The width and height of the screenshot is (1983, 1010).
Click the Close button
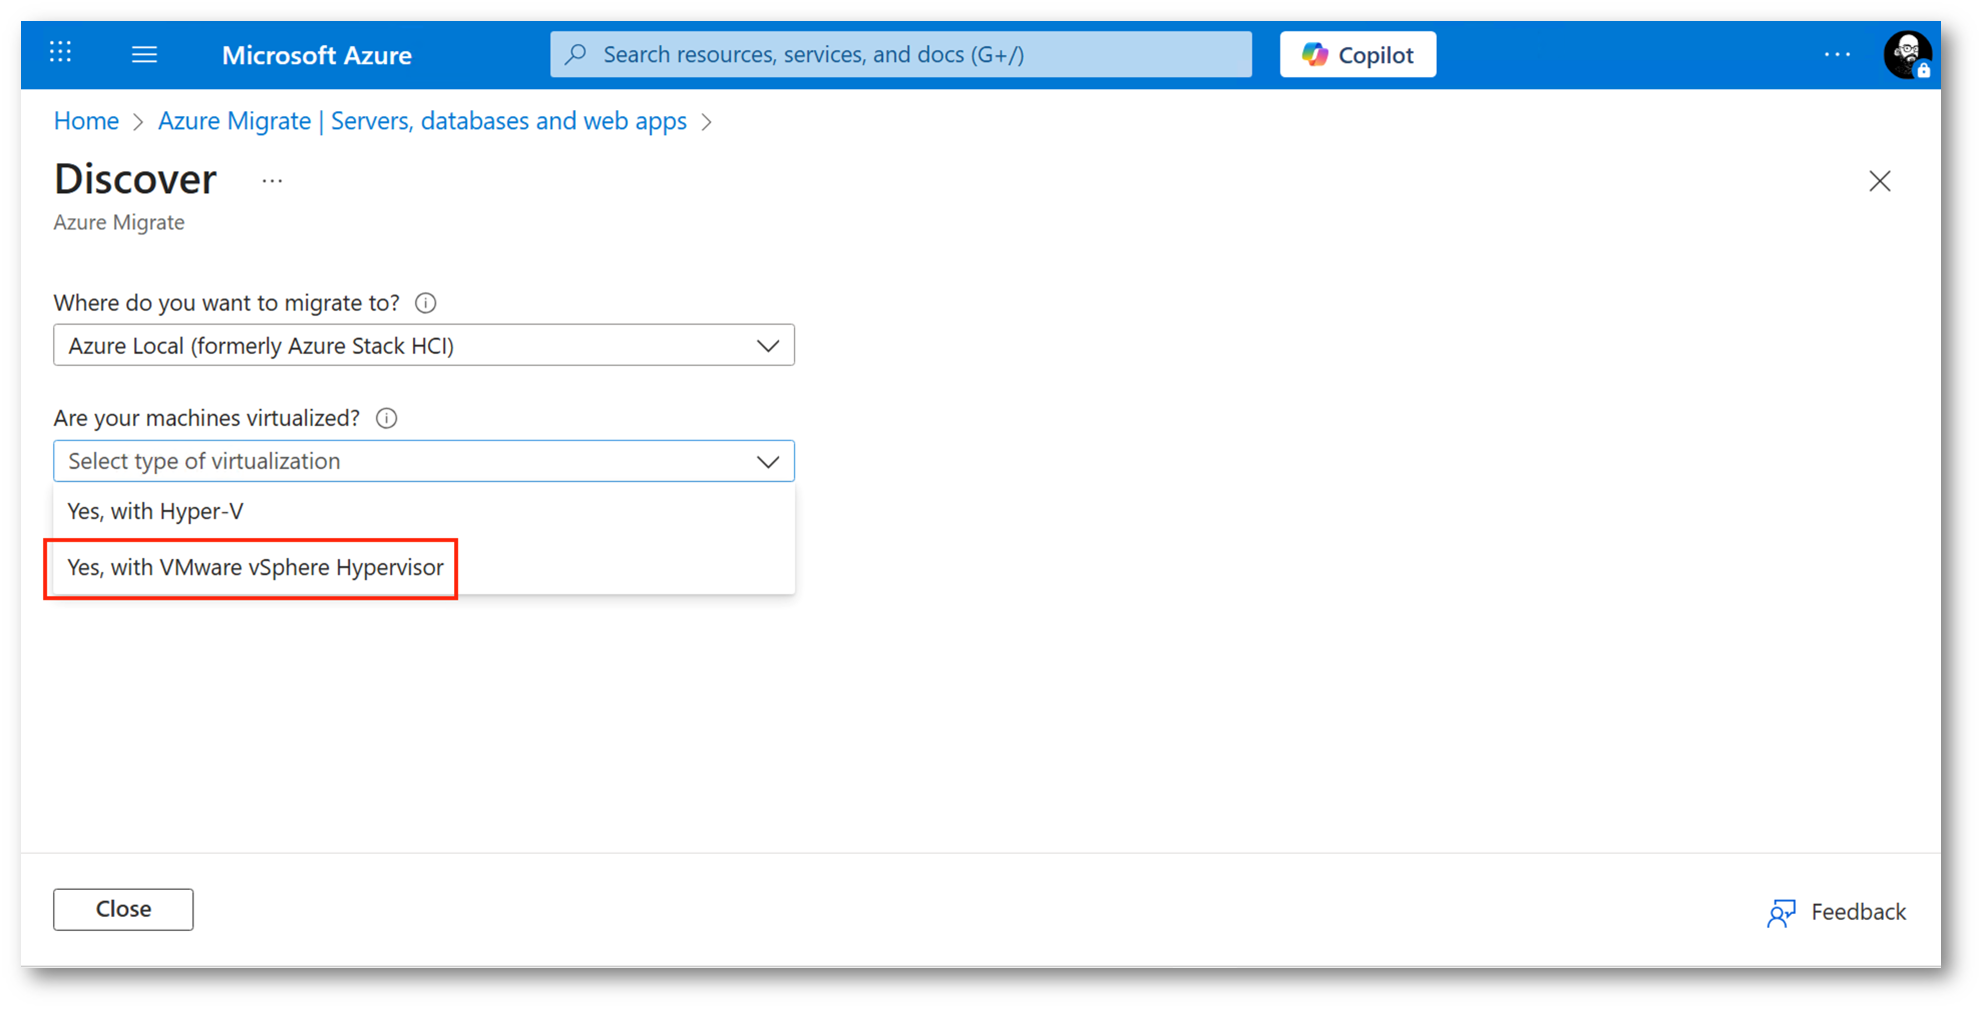pos(123,909)
